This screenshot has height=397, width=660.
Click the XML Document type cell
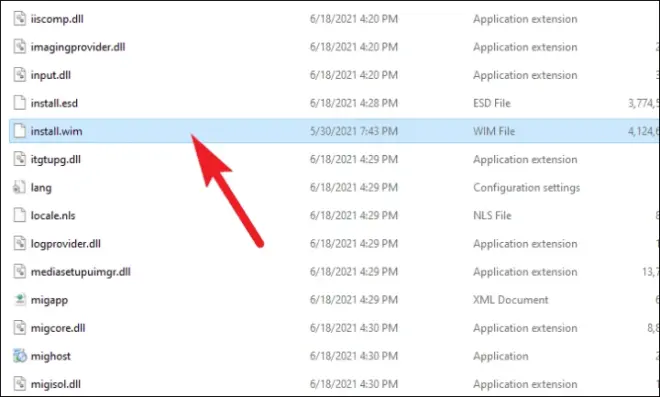click(x=511, y=300)
